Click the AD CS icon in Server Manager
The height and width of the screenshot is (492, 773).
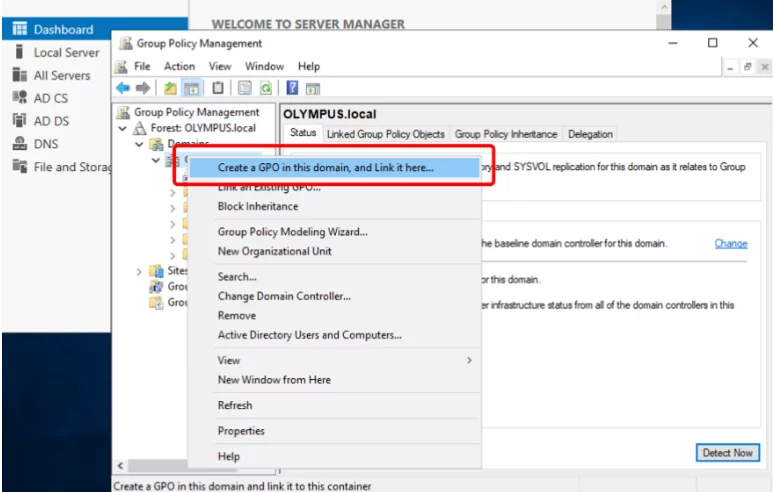coord(20,97)
